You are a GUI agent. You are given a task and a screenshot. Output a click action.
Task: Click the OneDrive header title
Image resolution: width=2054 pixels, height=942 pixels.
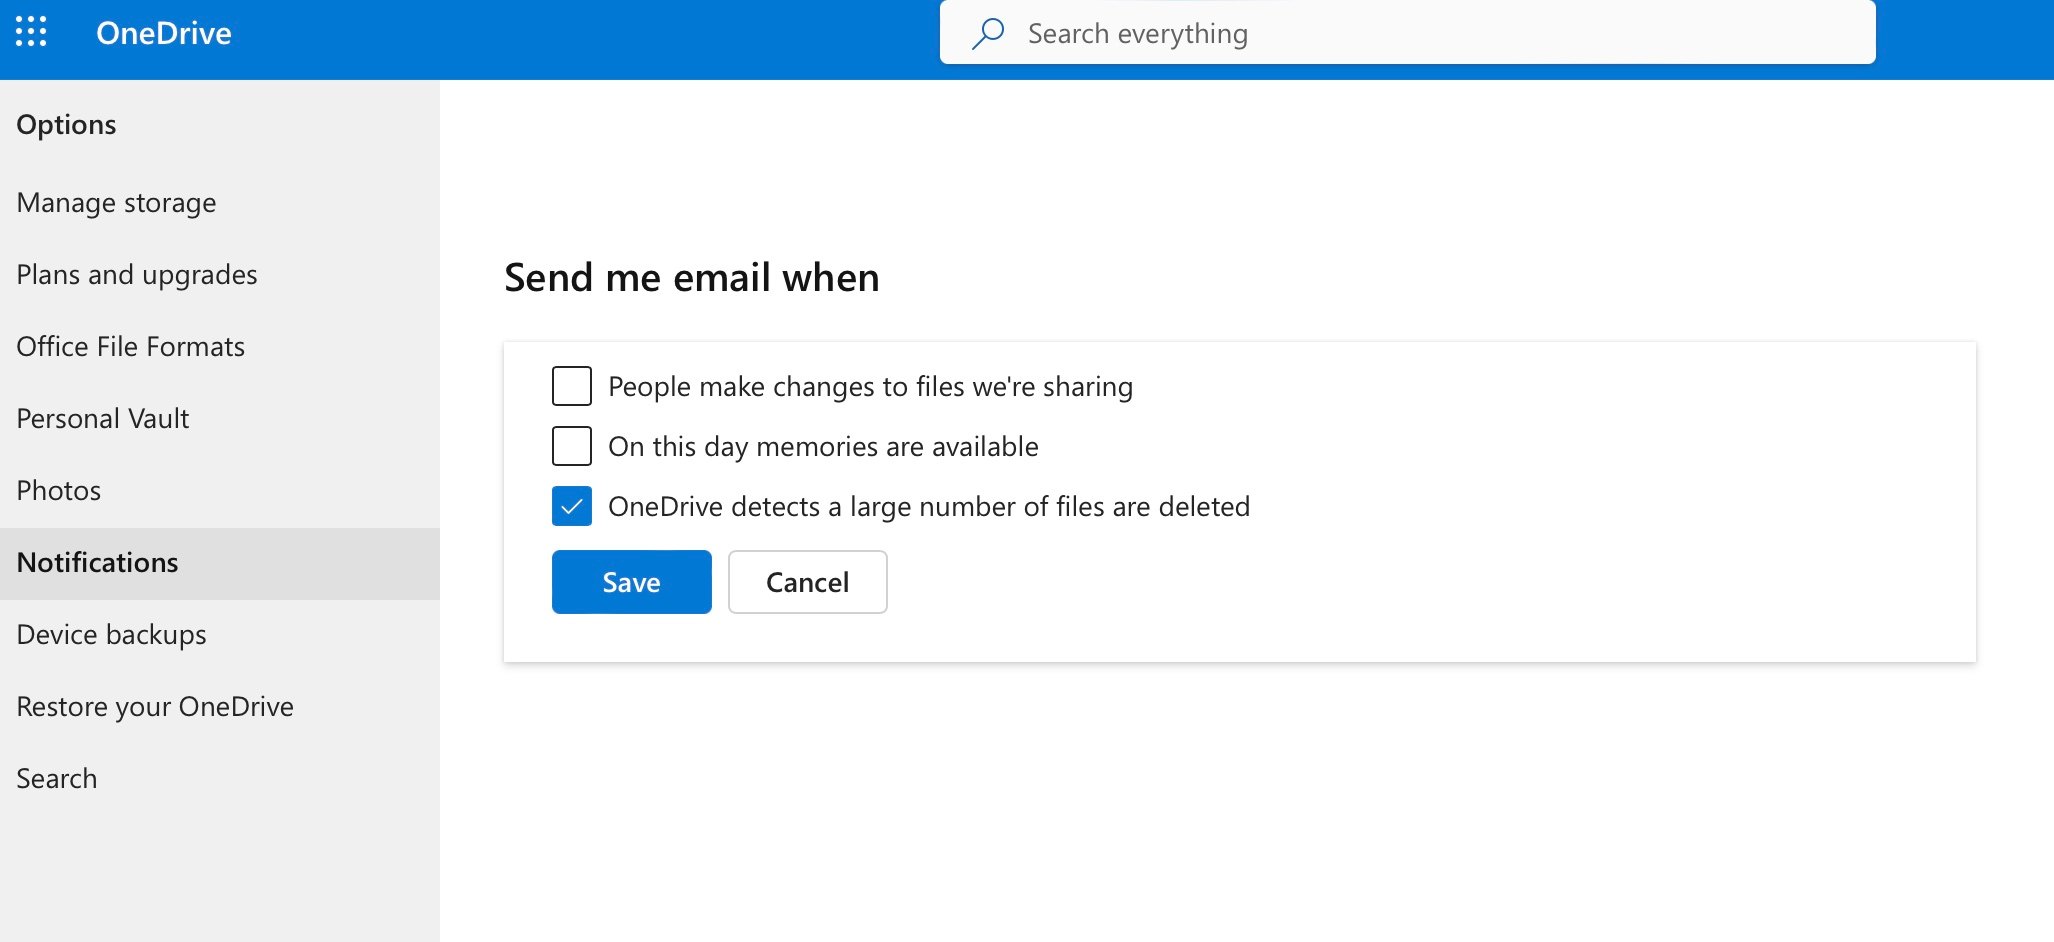click(x=164, y=33)
